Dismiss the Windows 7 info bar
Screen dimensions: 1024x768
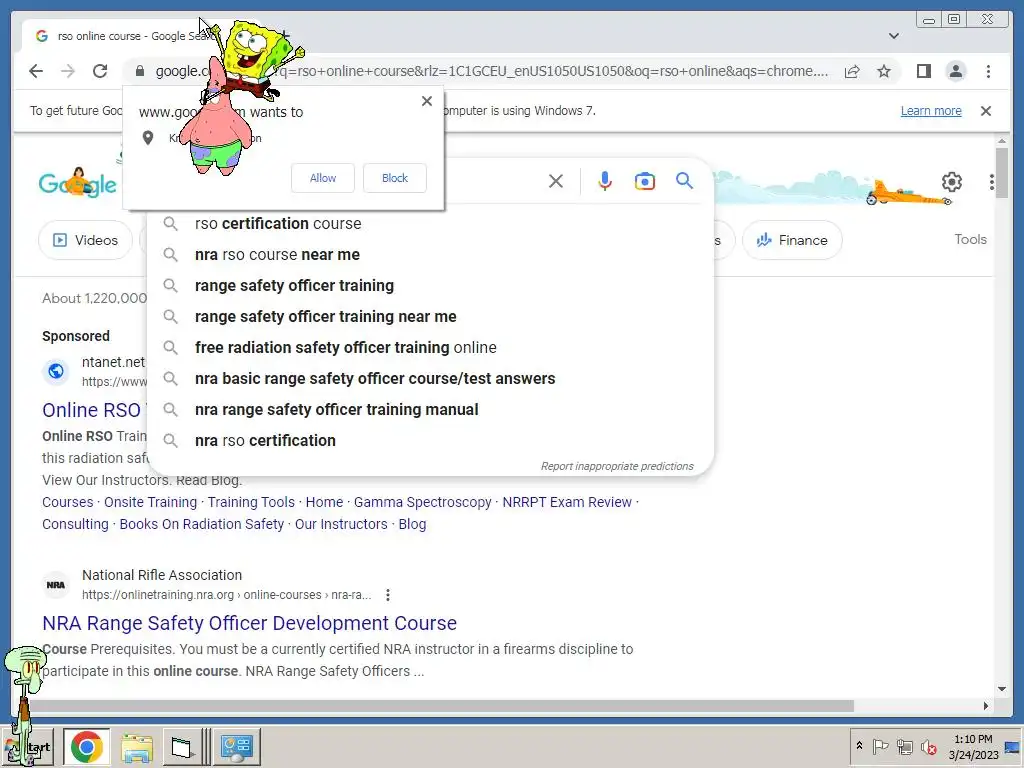985,111
